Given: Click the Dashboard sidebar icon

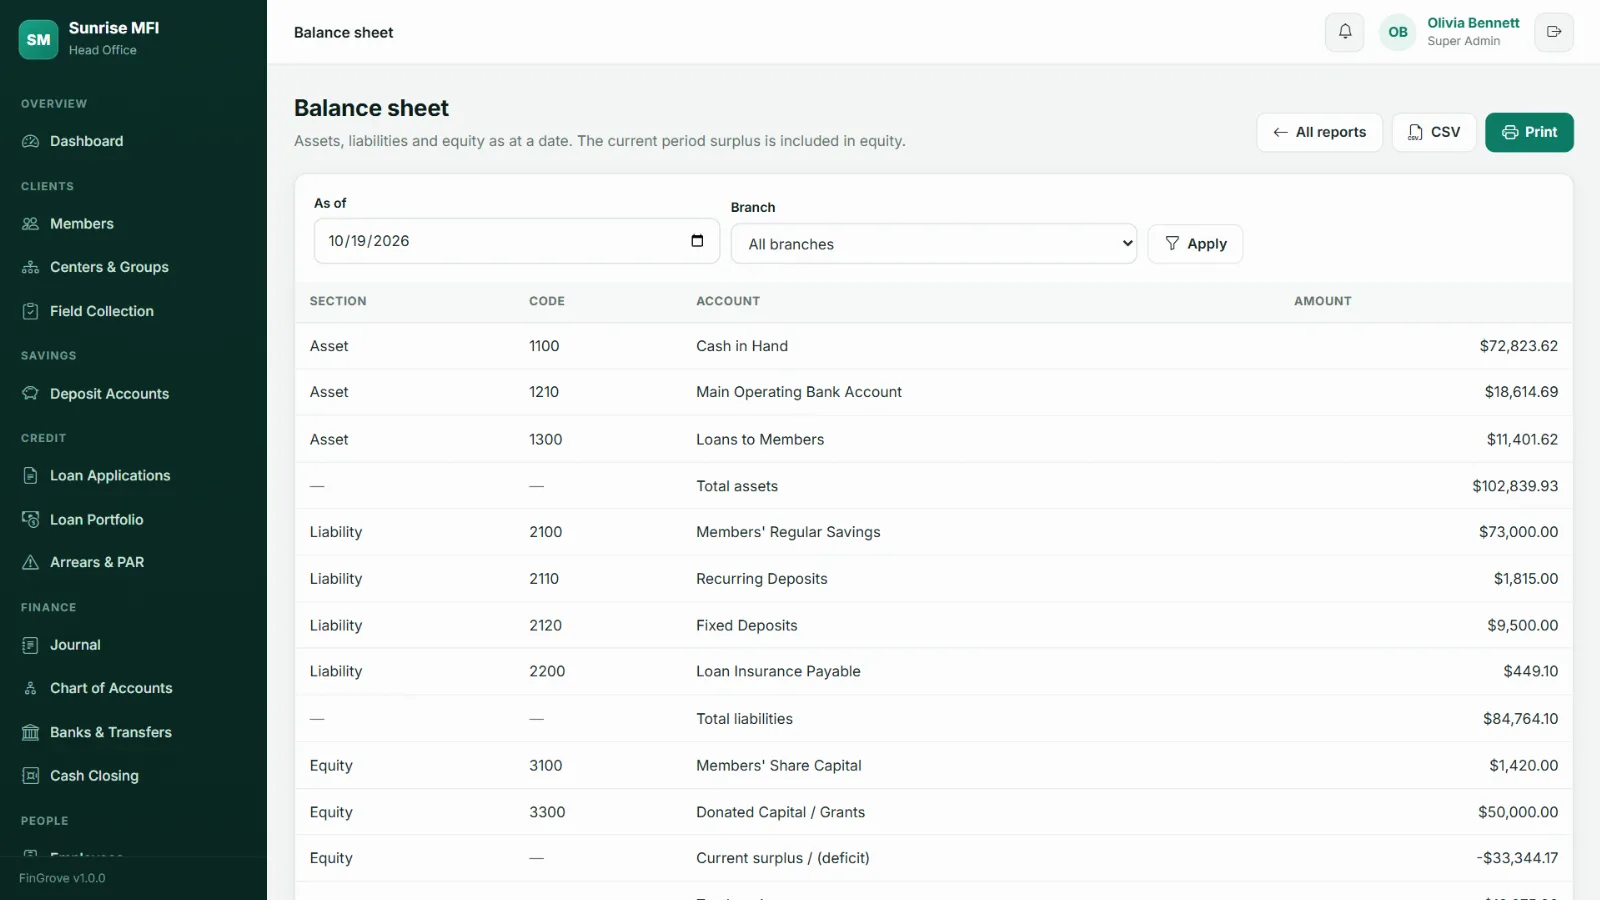Looking at the screenshot, I should coord(31,141).
